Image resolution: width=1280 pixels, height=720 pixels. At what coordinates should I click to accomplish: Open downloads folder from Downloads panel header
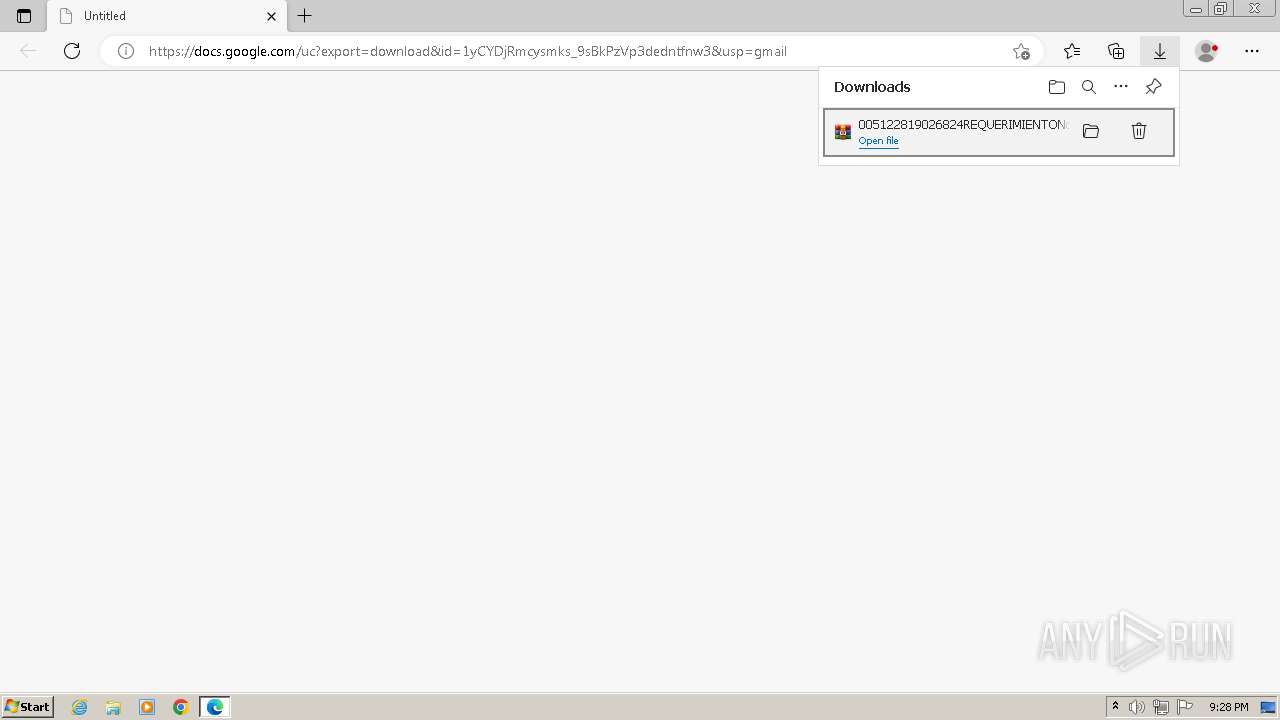point(1057,87)
